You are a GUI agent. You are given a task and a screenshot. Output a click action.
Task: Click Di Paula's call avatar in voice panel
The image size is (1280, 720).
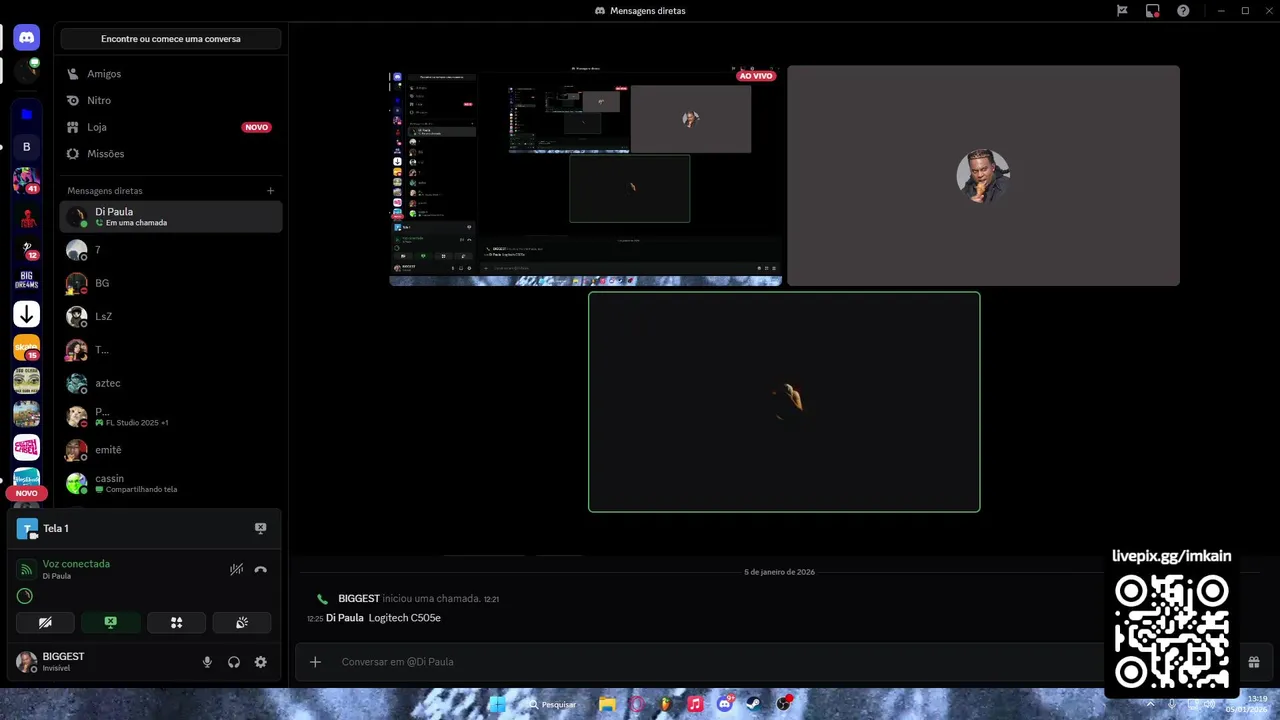[25, 596]
